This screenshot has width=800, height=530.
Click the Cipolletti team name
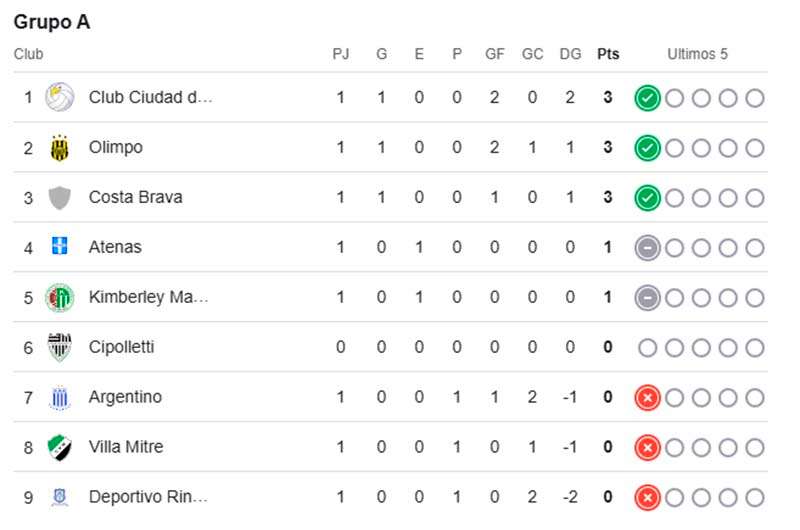pos(121,347)
